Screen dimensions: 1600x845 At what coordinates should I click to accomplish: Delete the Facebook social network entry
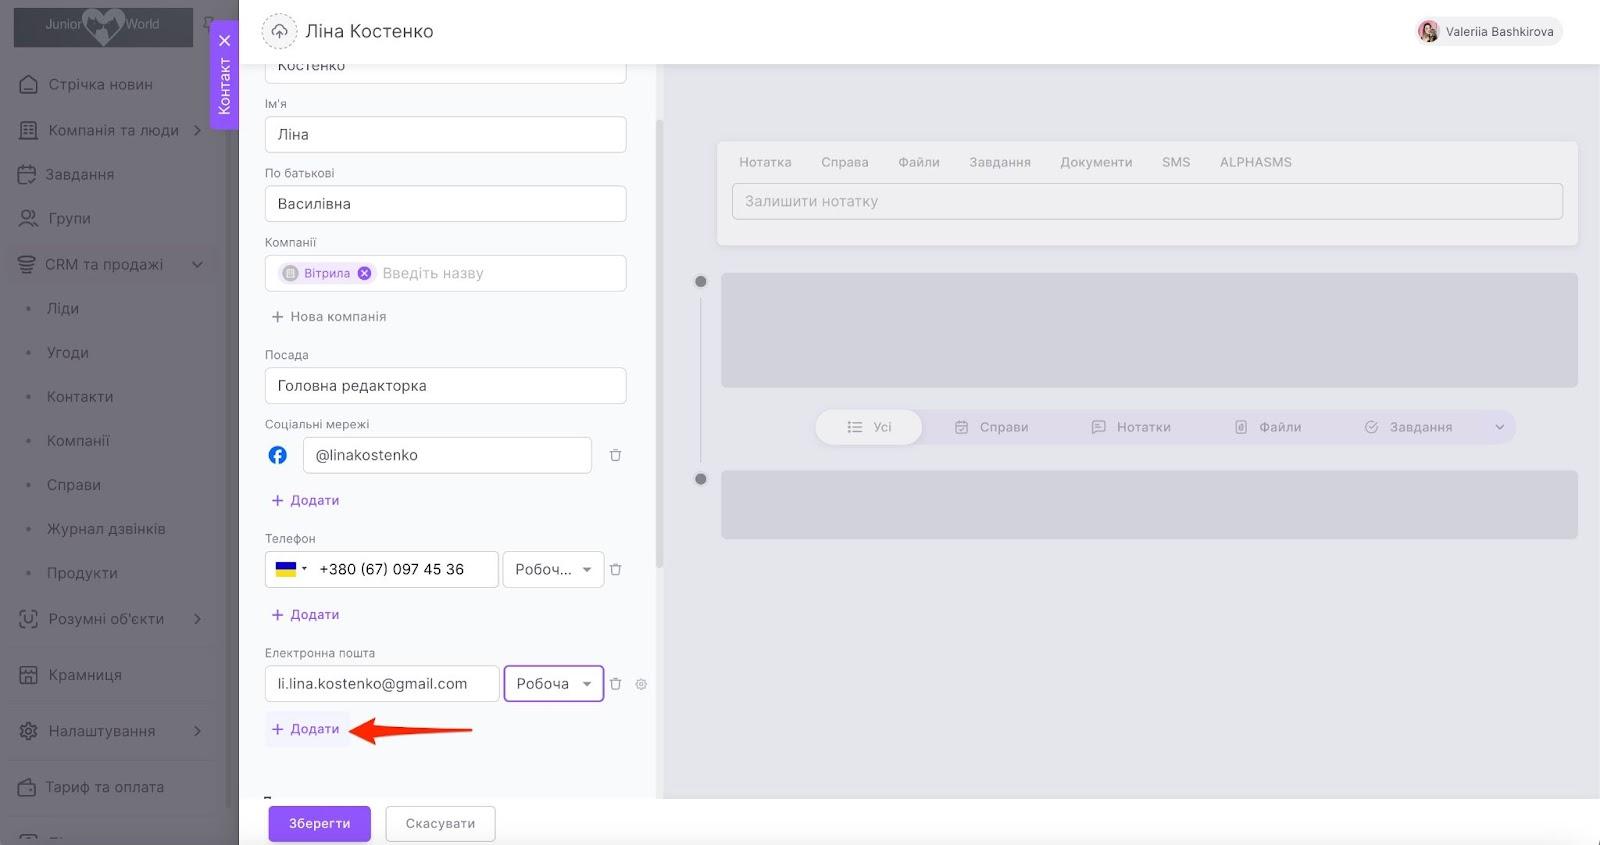(x=615, y=455)
